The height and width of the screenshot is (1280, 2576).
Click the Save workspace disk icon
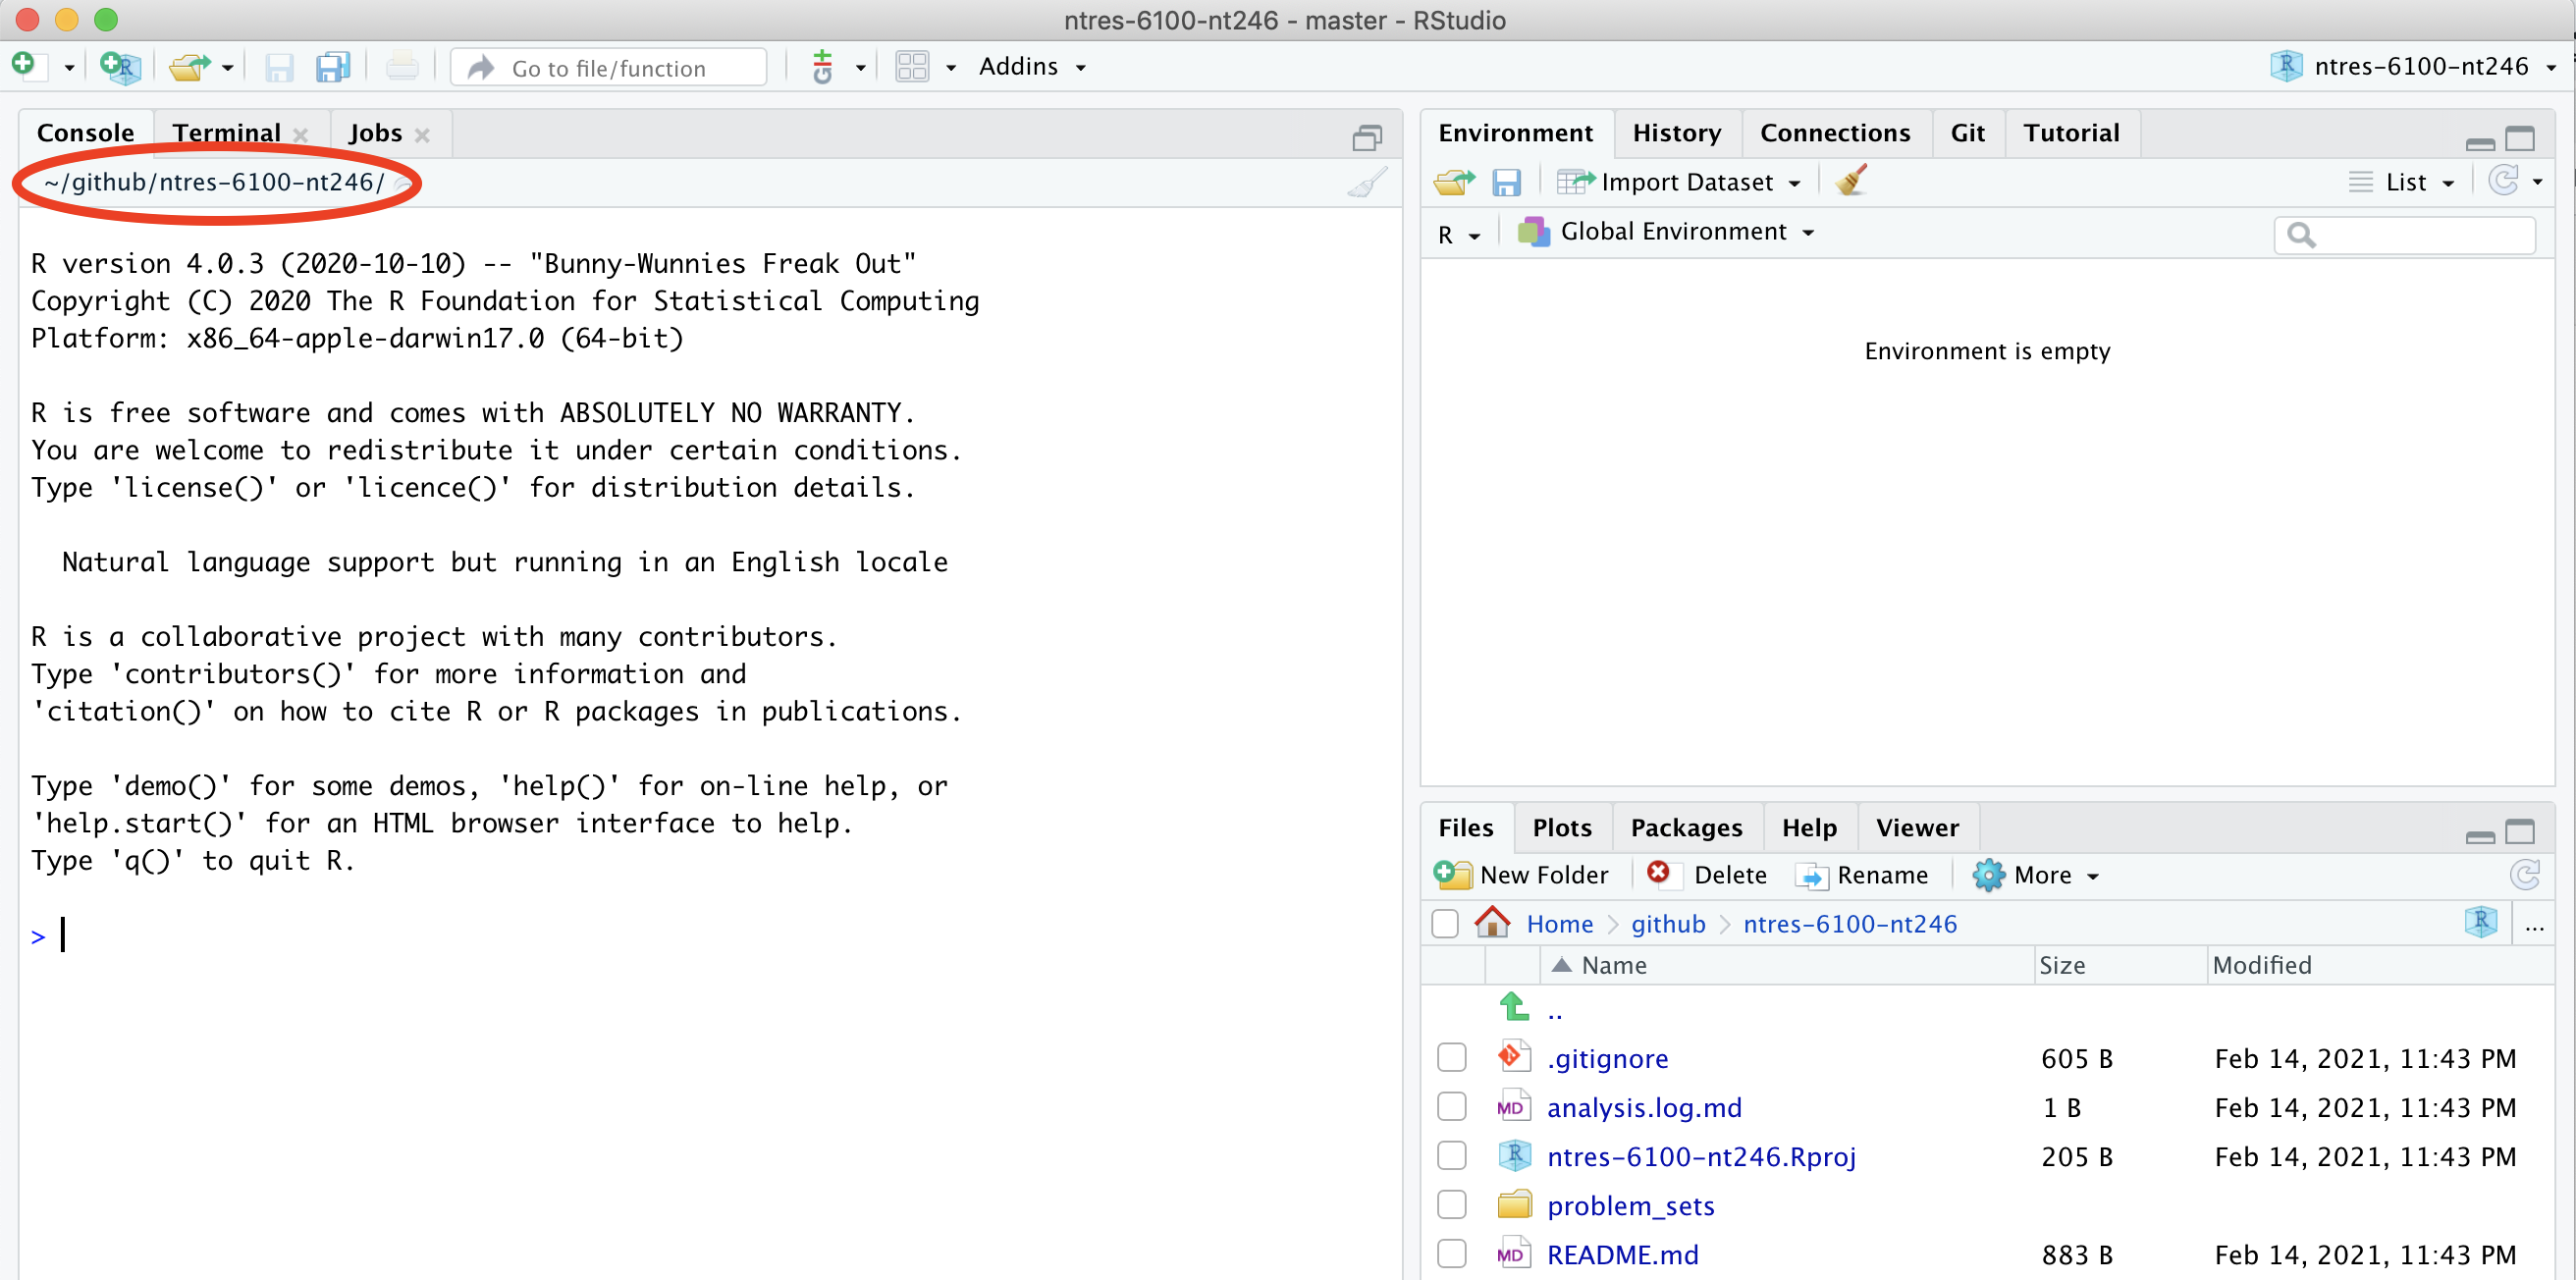[x=1506, y=182]
